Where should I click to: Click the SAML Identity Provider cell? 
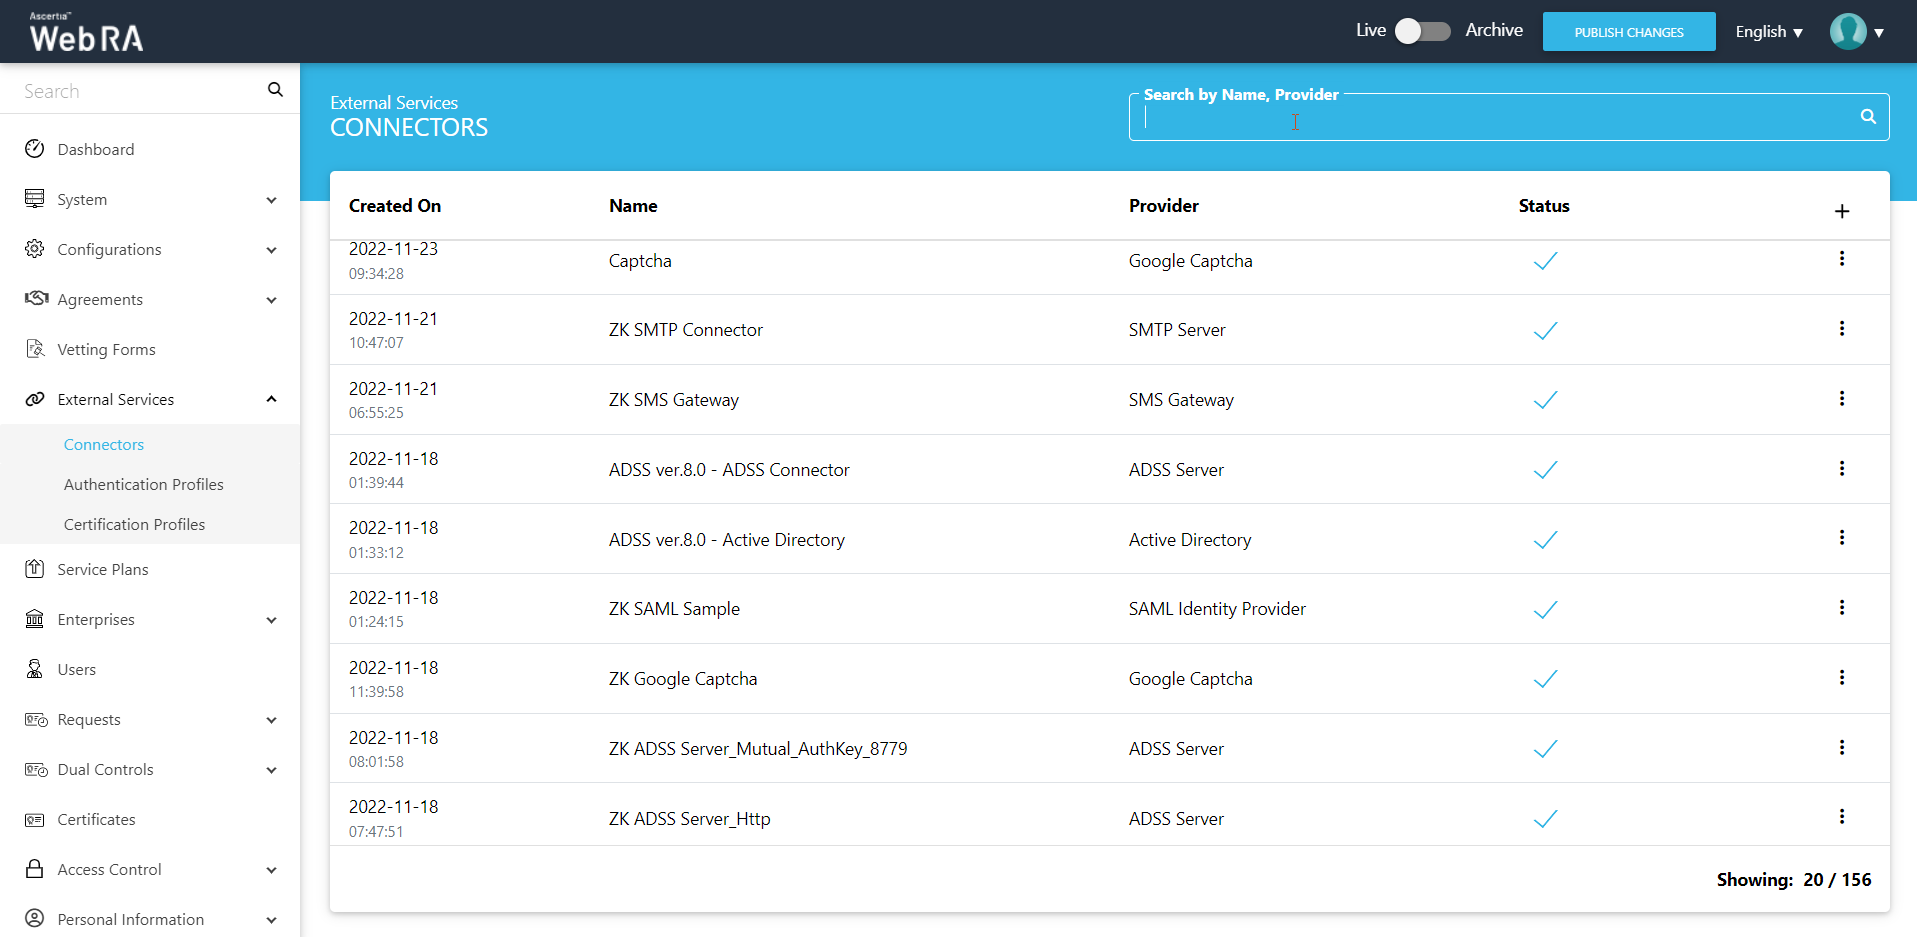(1217, 609)
